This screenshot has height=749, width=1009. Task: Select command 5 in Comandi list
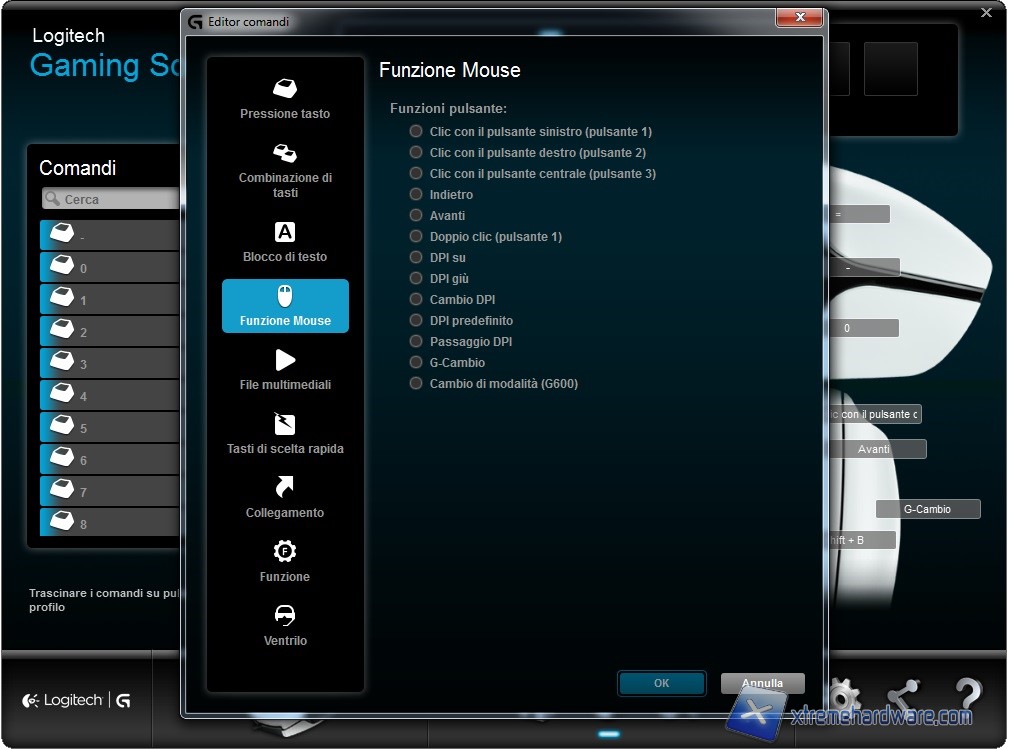pos(110,428)
